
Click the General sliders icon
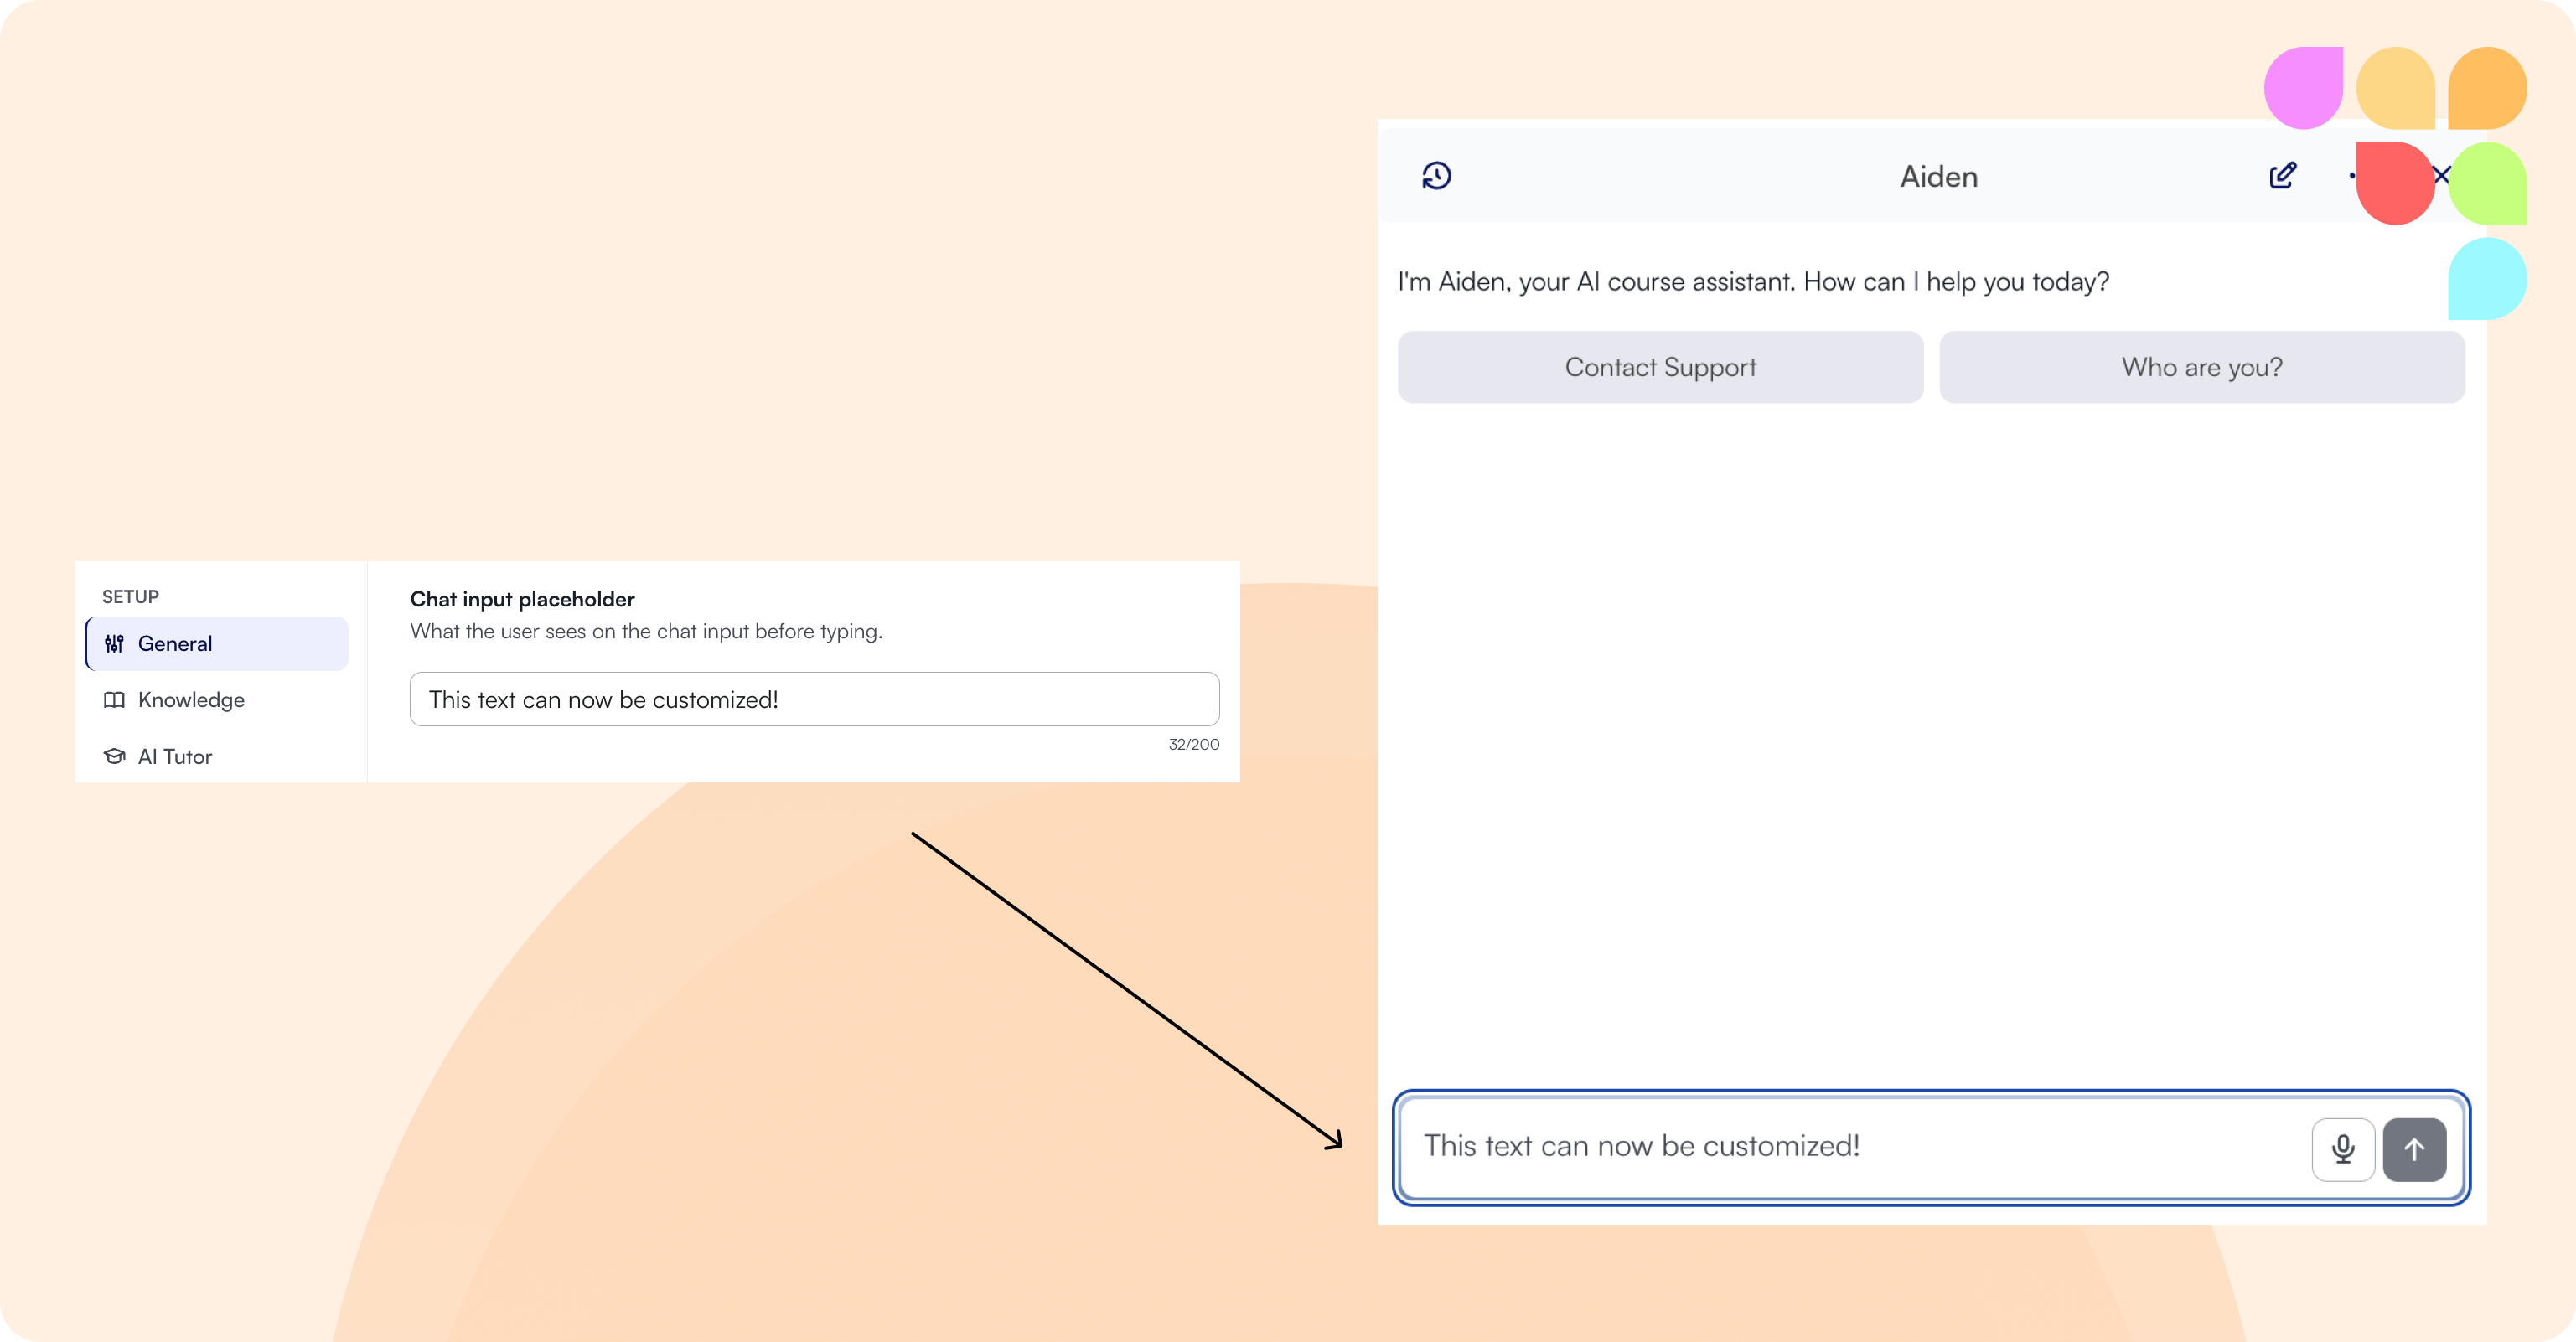[x=114, y=643]
